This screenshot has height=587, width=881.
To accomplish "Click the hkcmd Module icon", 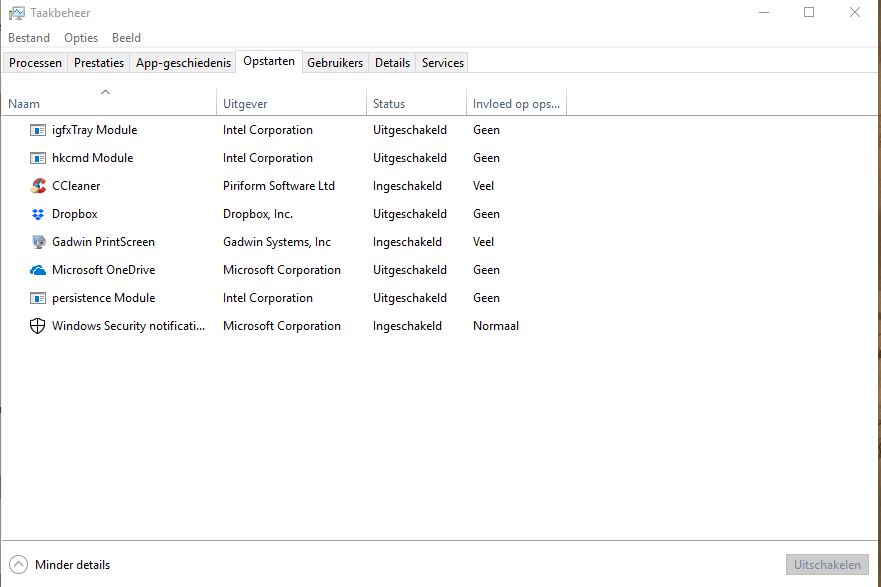I will click(38, 158).
